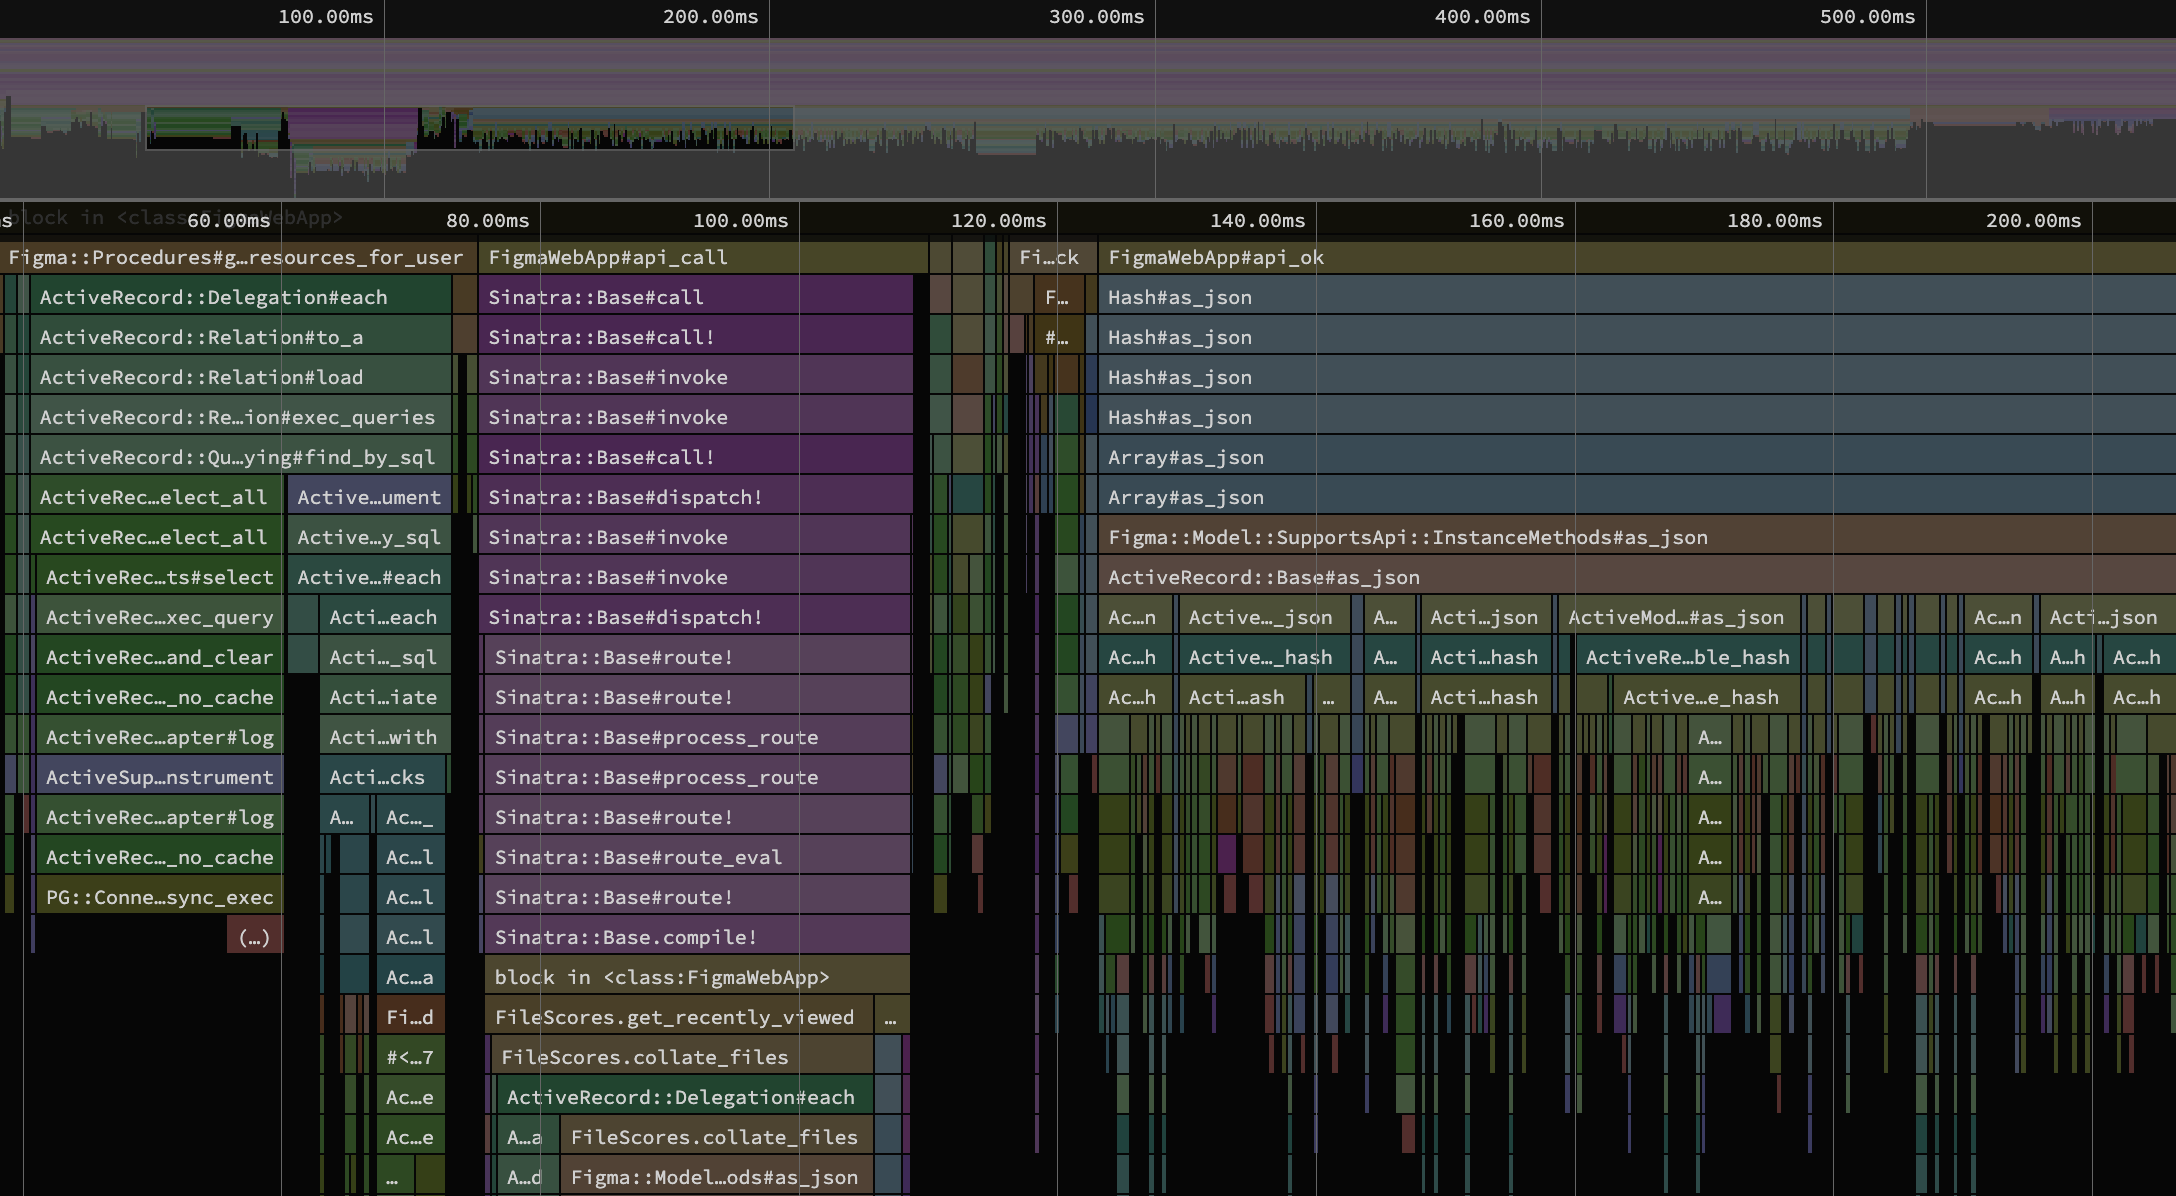Click the Active…_json frame

(1263, 617)
